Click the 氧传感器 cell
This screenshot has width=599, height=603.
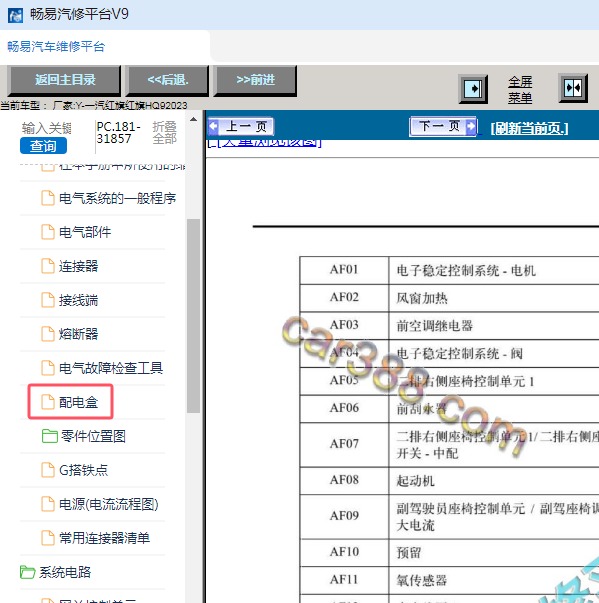coord(494,580)
